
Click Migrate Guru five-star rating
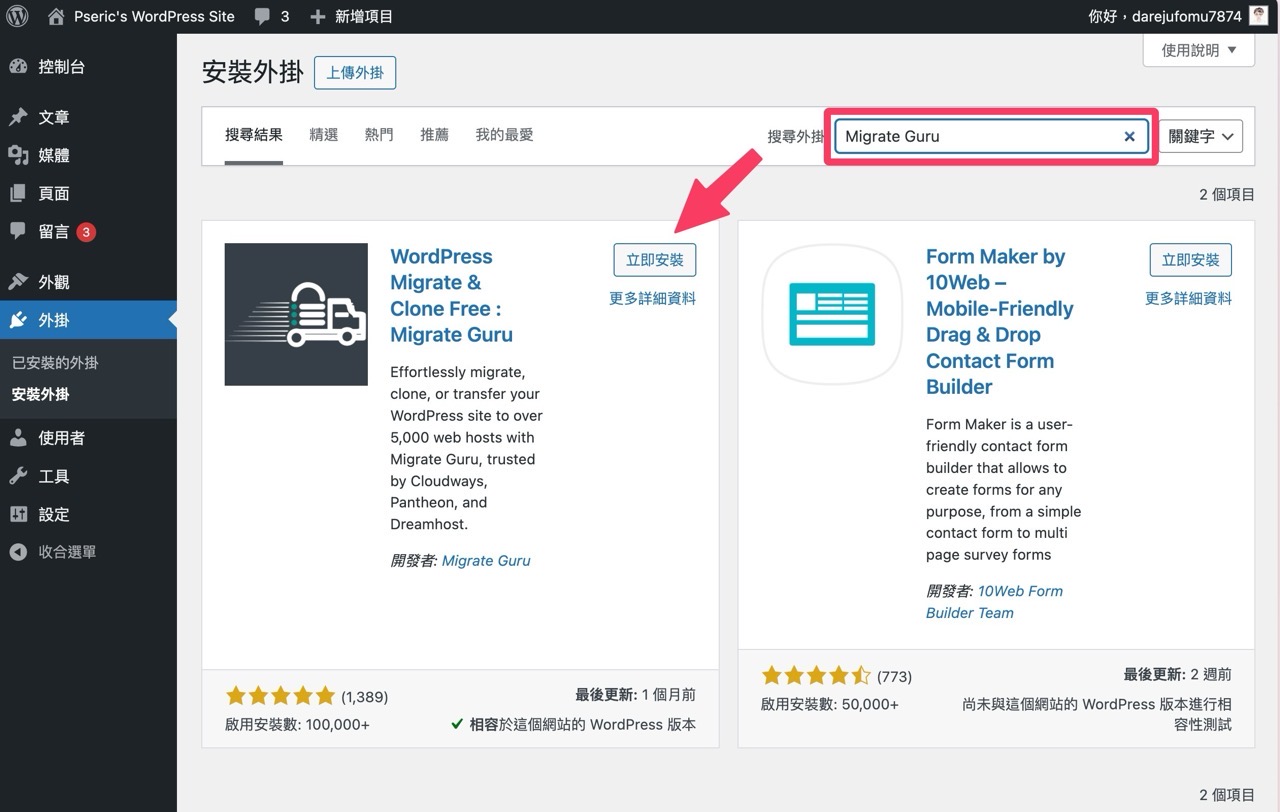click(281, 696)
